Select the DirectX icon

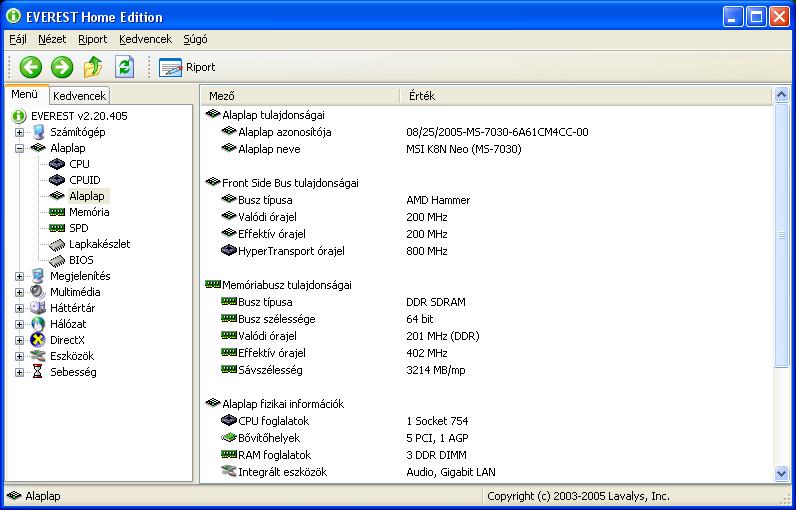click(x=38, y=340)
